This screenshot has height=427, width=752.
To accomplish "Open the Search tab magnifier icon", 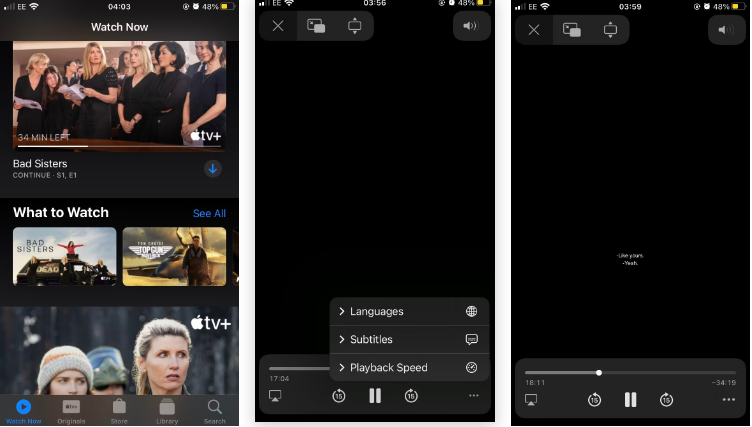I will 214,409.
